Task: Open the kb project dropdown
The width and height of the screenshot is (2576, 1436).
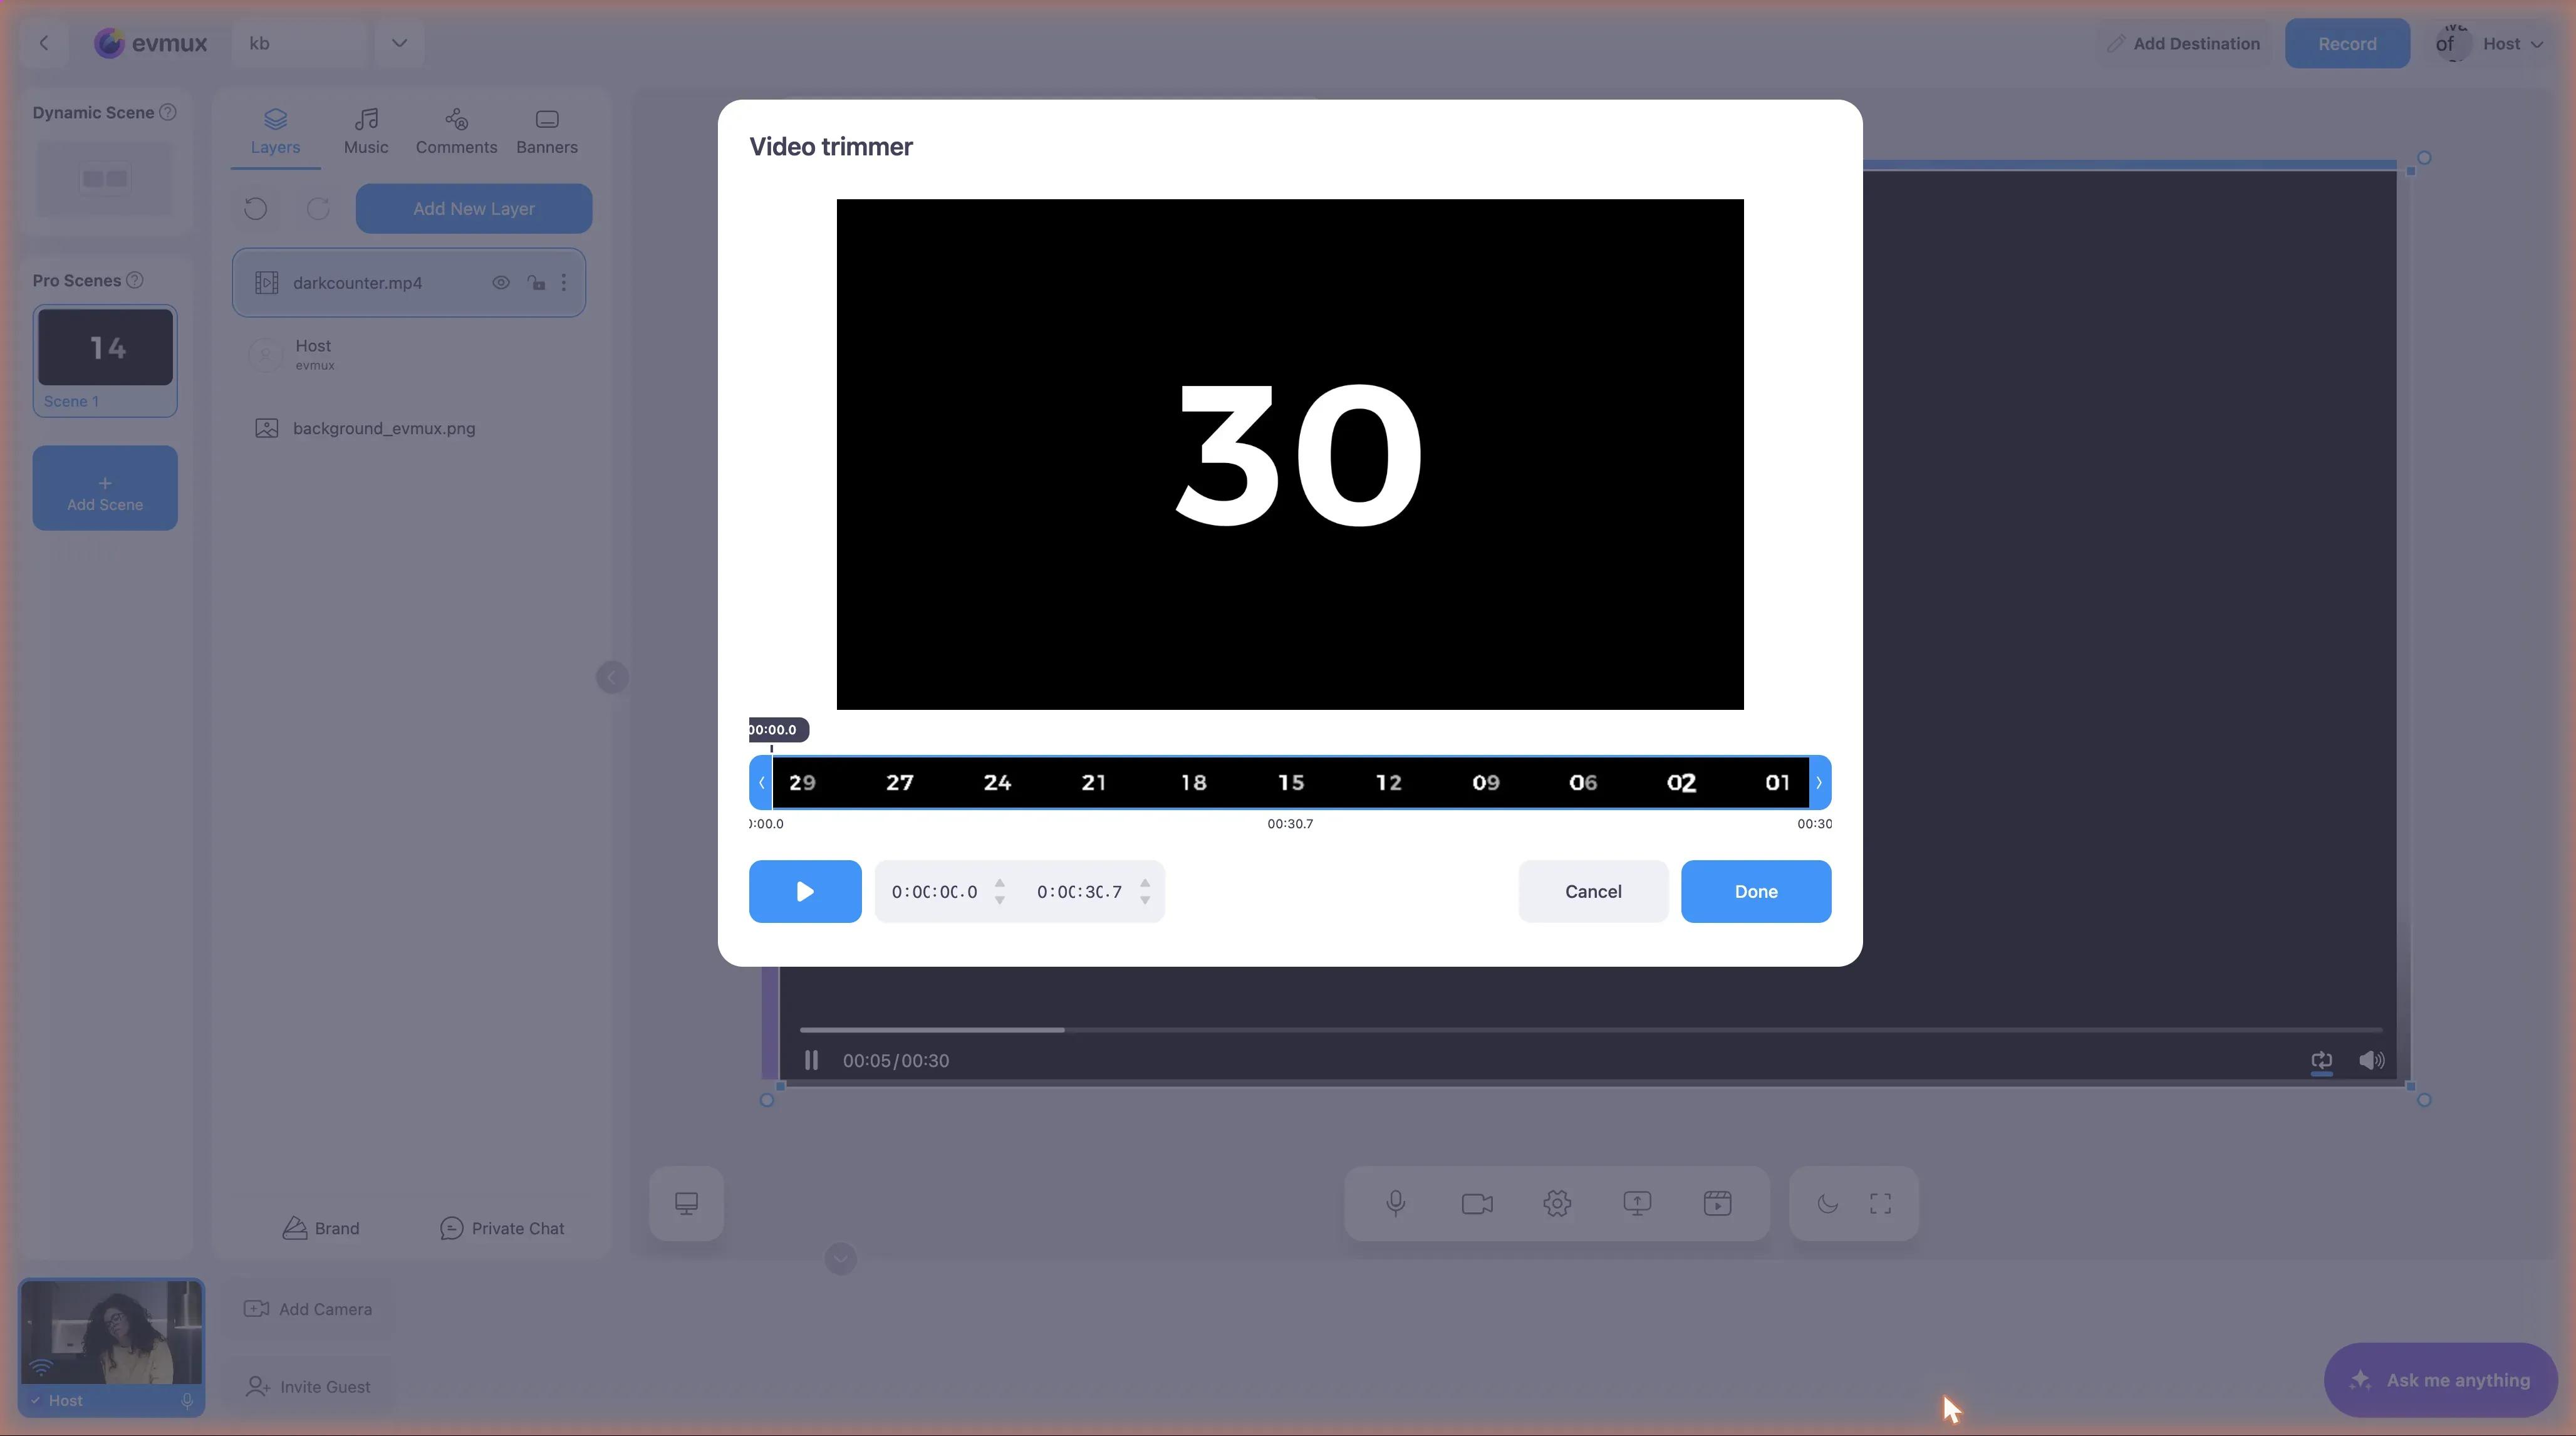Action: pos(399,43)
